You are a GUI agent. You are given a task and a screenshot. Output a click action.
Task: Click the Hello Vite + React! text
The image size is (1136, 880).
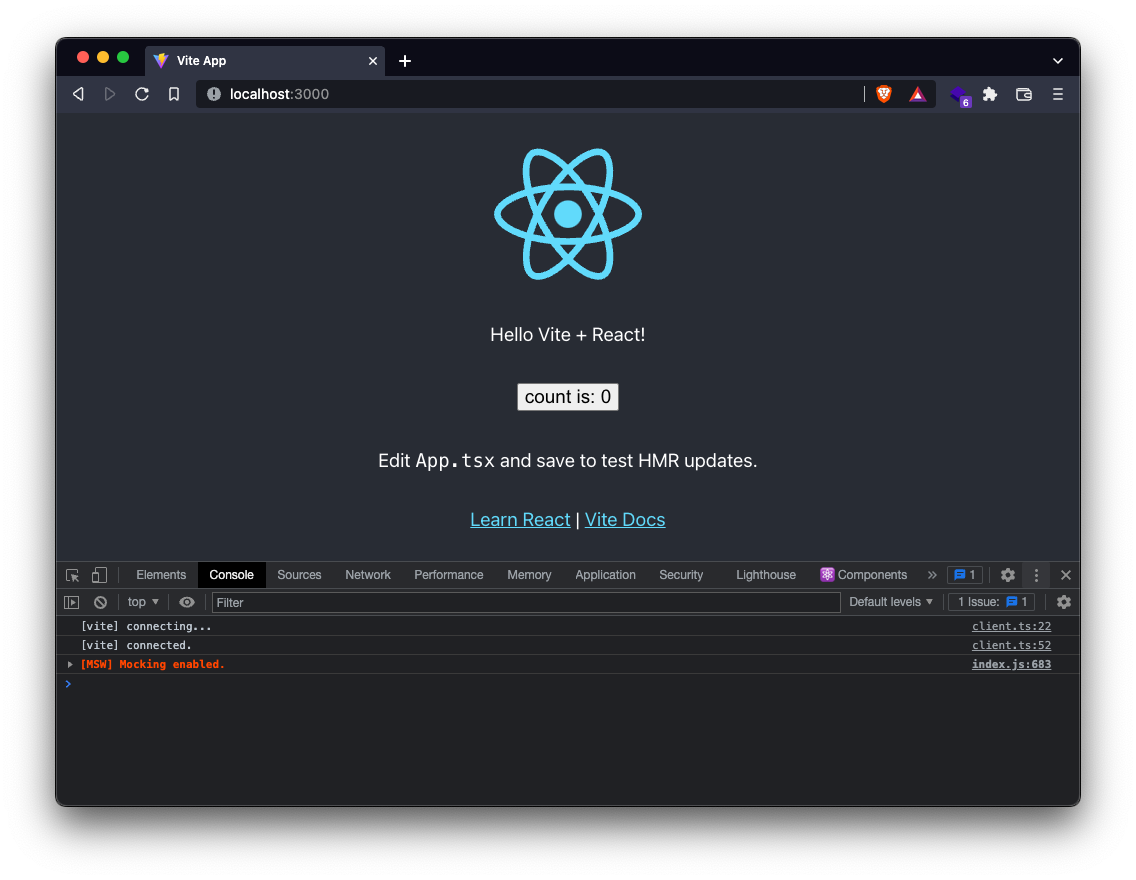[568, 335]
